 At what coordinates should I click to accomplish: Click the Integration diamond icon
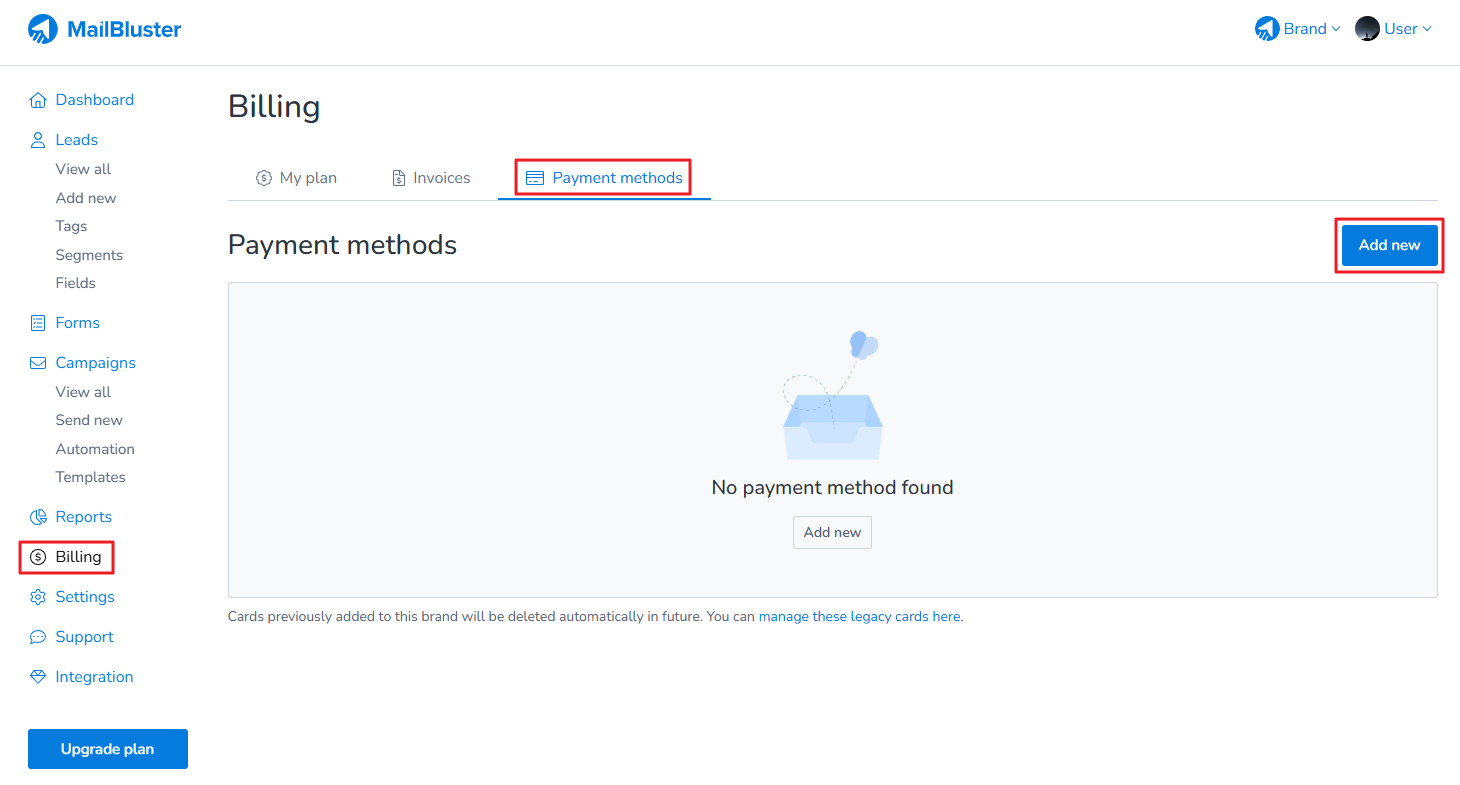pos(38,677)
